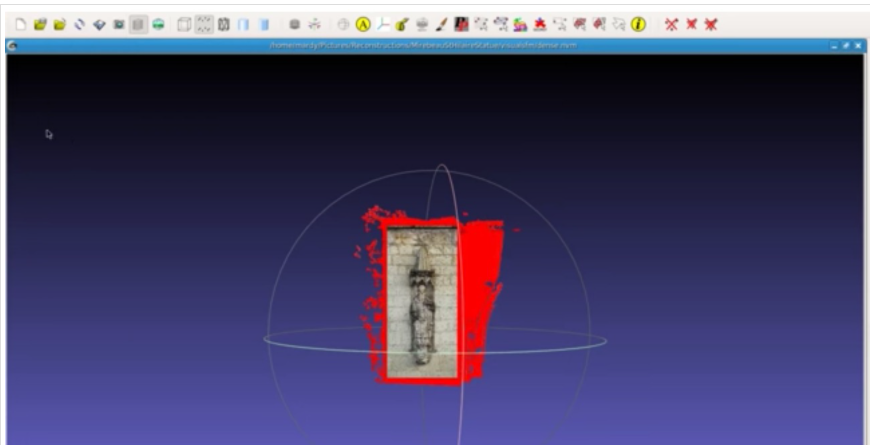Open the red P pick points tool

[x=461, y=24]
